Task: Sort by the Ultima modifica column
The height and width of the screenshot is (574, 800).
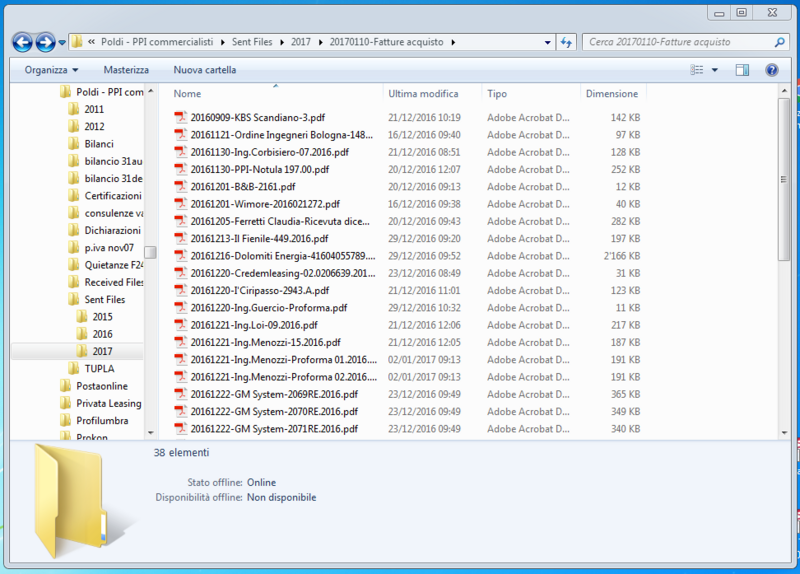Action: 423,94
